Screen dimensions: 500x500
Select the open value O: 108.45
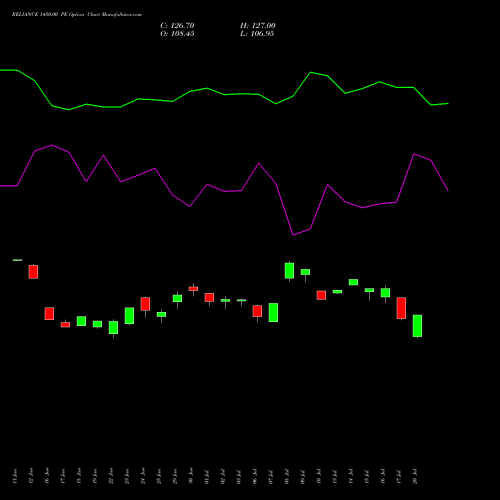pos(177,34)
